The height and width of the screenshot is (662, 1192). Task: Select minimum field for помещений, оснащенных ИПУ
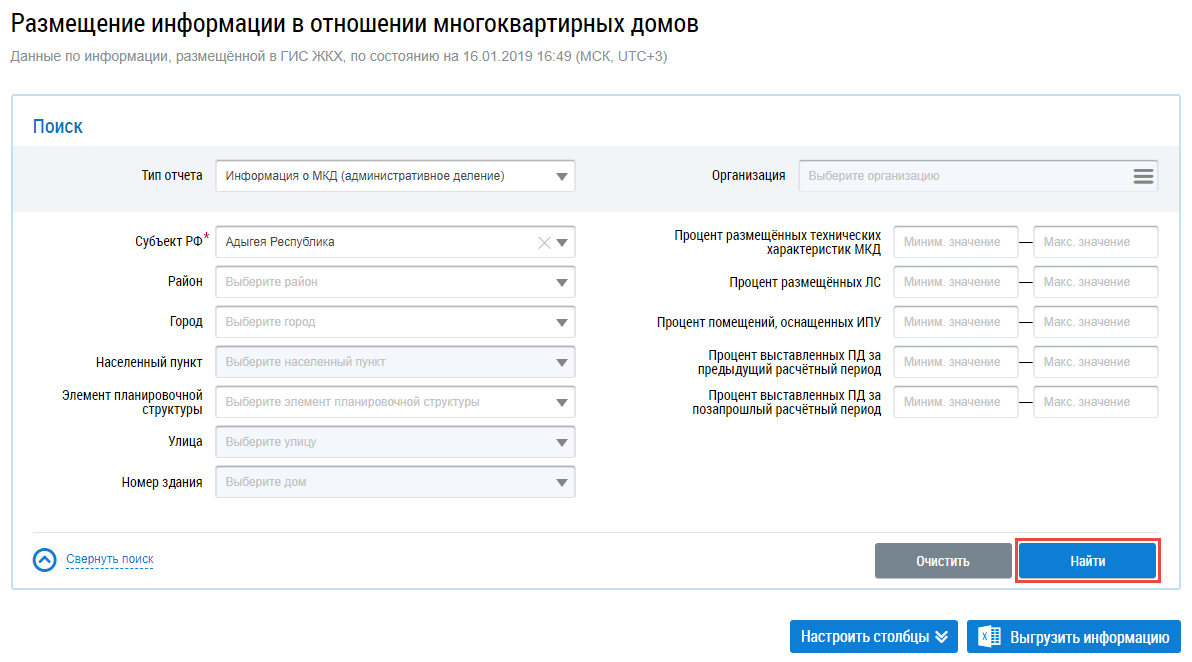[955, 322]
